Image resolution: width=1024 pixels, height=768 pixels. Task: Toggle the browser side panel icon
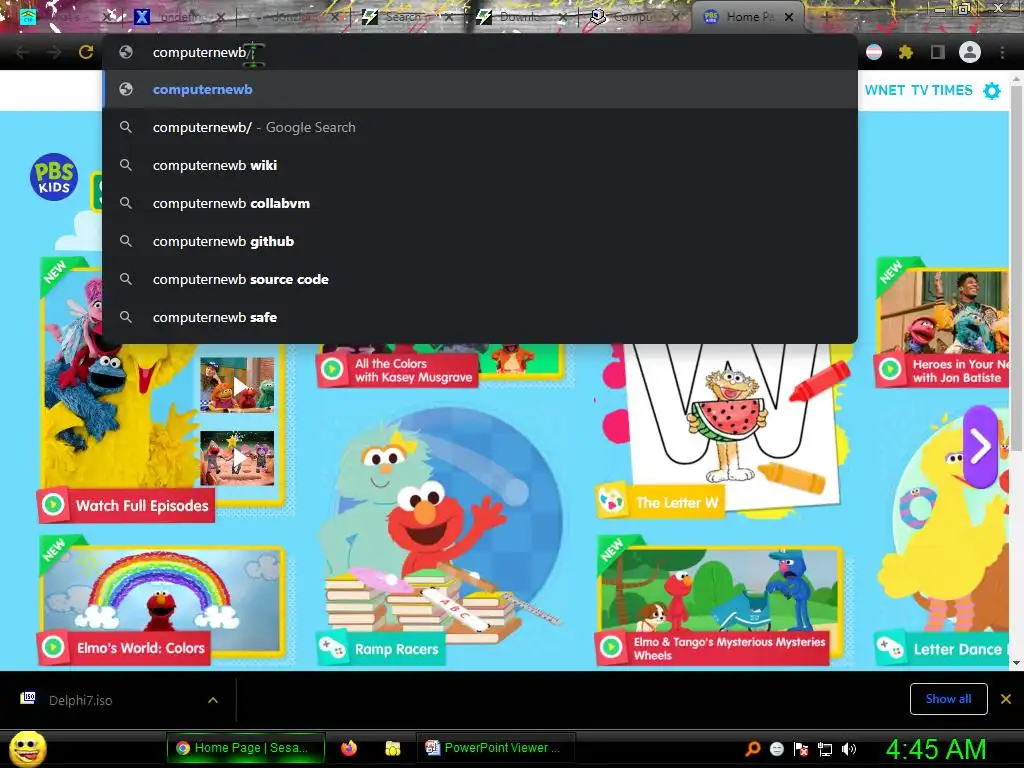(938, 52)
